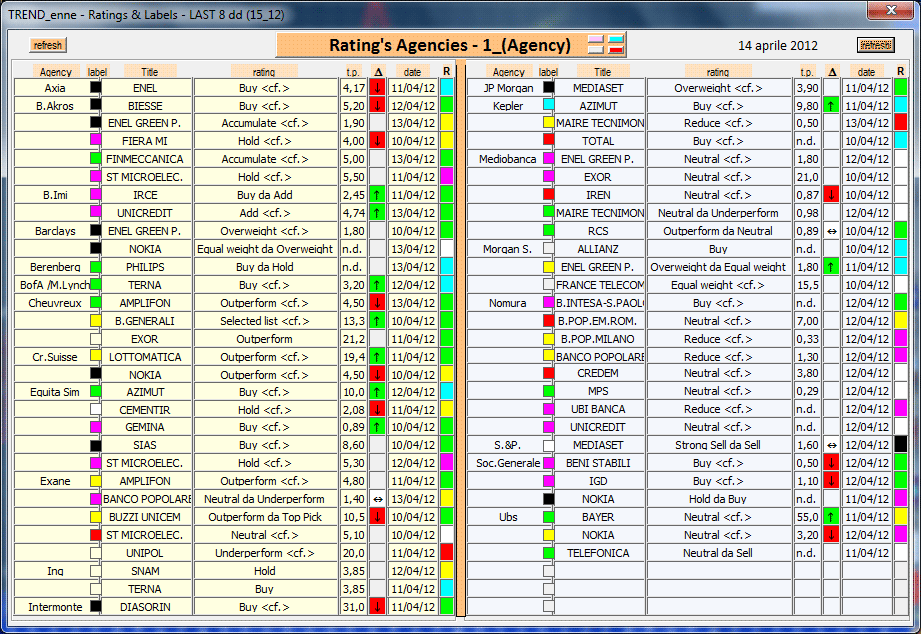The height and width of the screenshot is (634, 921).
Task: Click the 55,0 target price cell
Action: pos(808,517)
